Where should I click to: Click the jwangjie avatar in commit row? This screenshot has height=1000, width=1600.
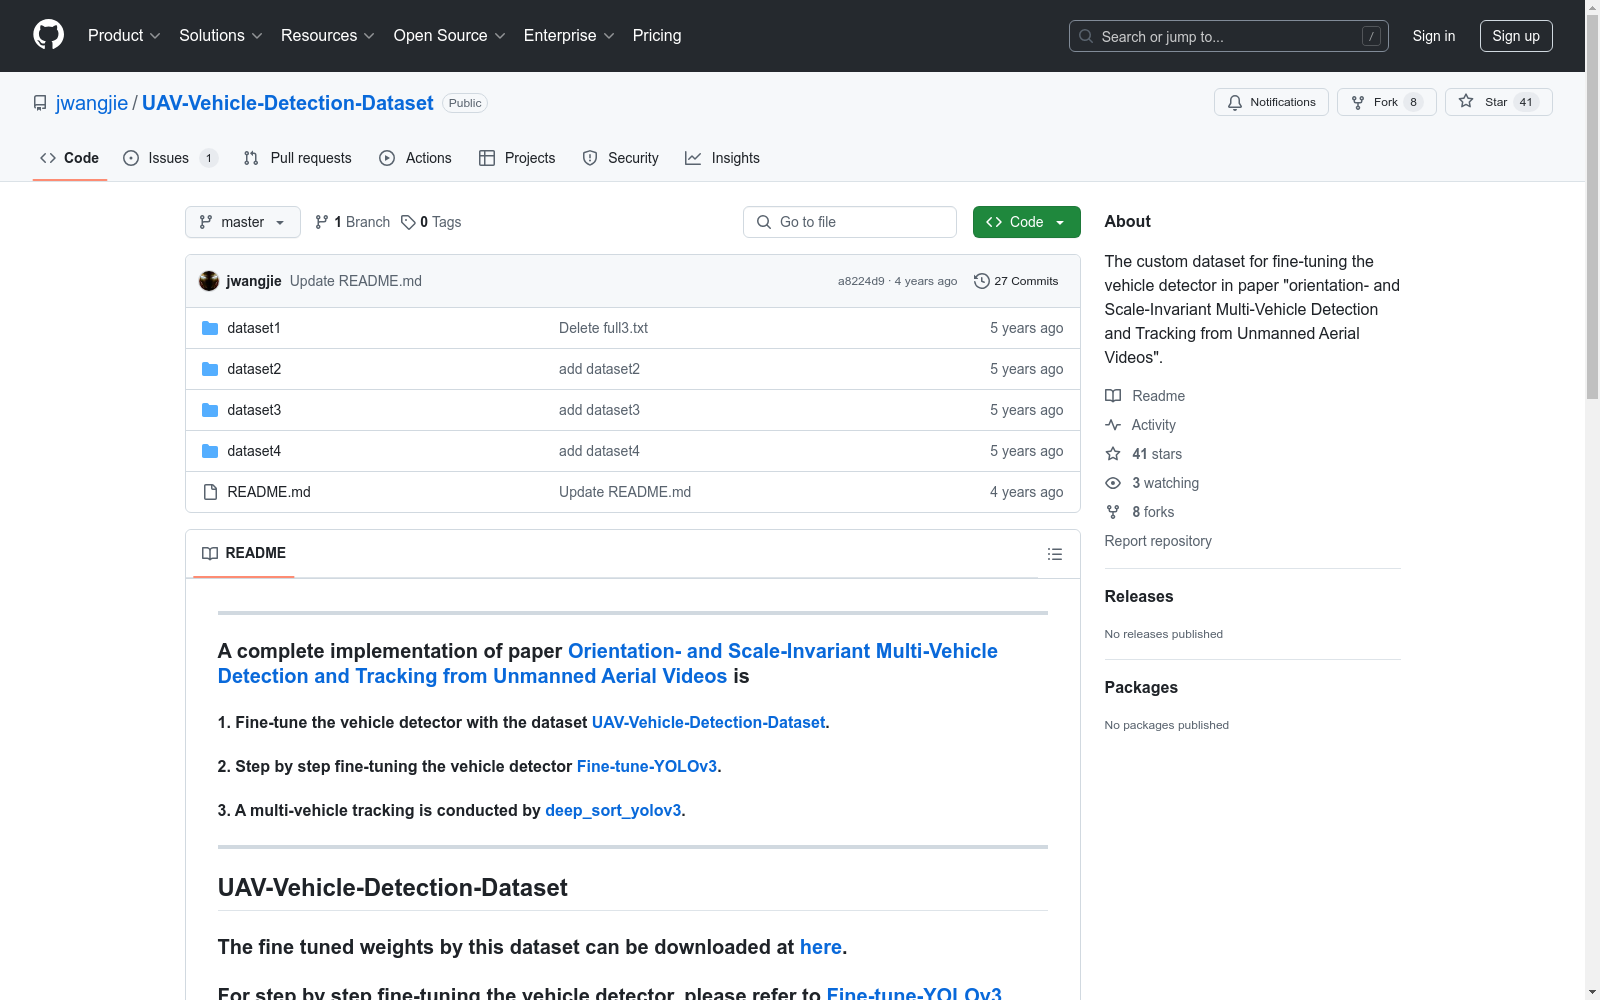(209, 281)
